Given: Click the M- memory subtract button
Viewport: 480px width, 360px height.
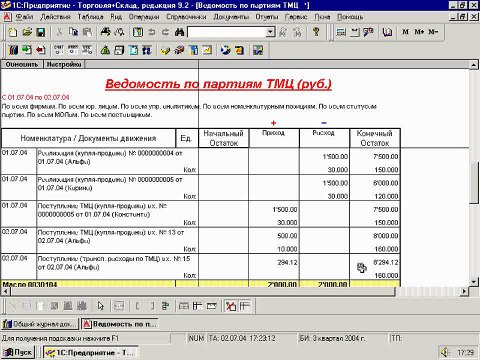Looking at the screenshot, I should [x=433, y=32].
